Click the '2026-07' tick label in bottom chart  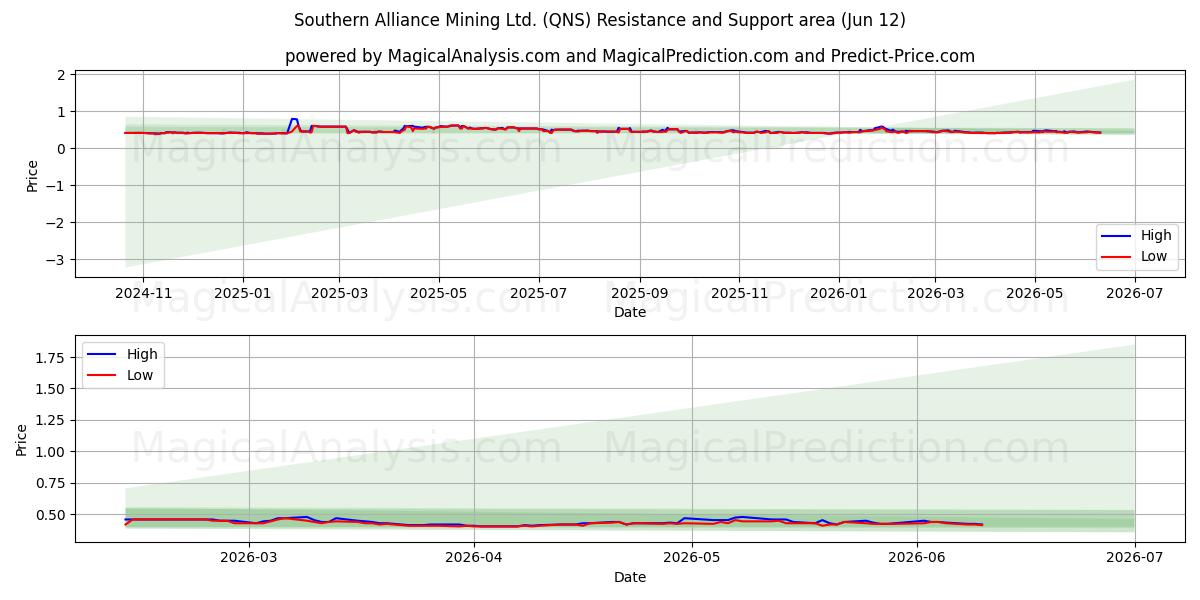pos(1135,558)
